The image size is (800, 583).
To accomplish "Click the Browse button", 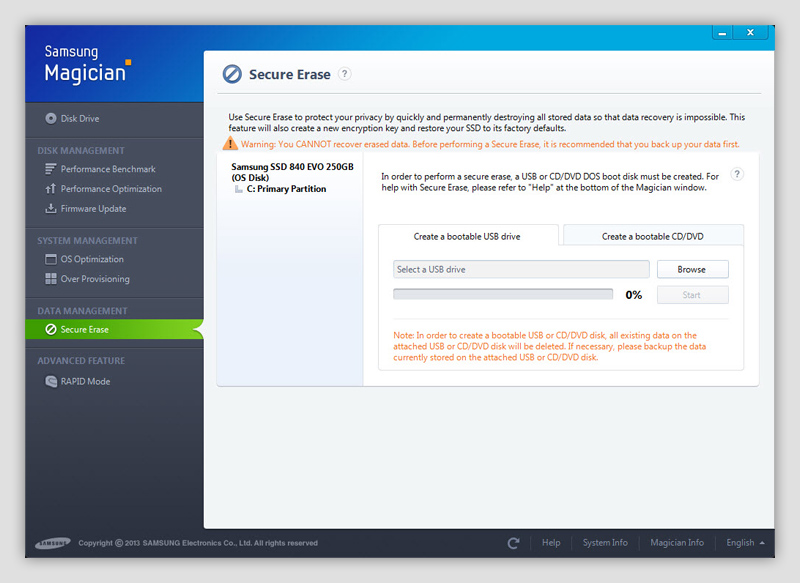I will click(x=692, y=269).
